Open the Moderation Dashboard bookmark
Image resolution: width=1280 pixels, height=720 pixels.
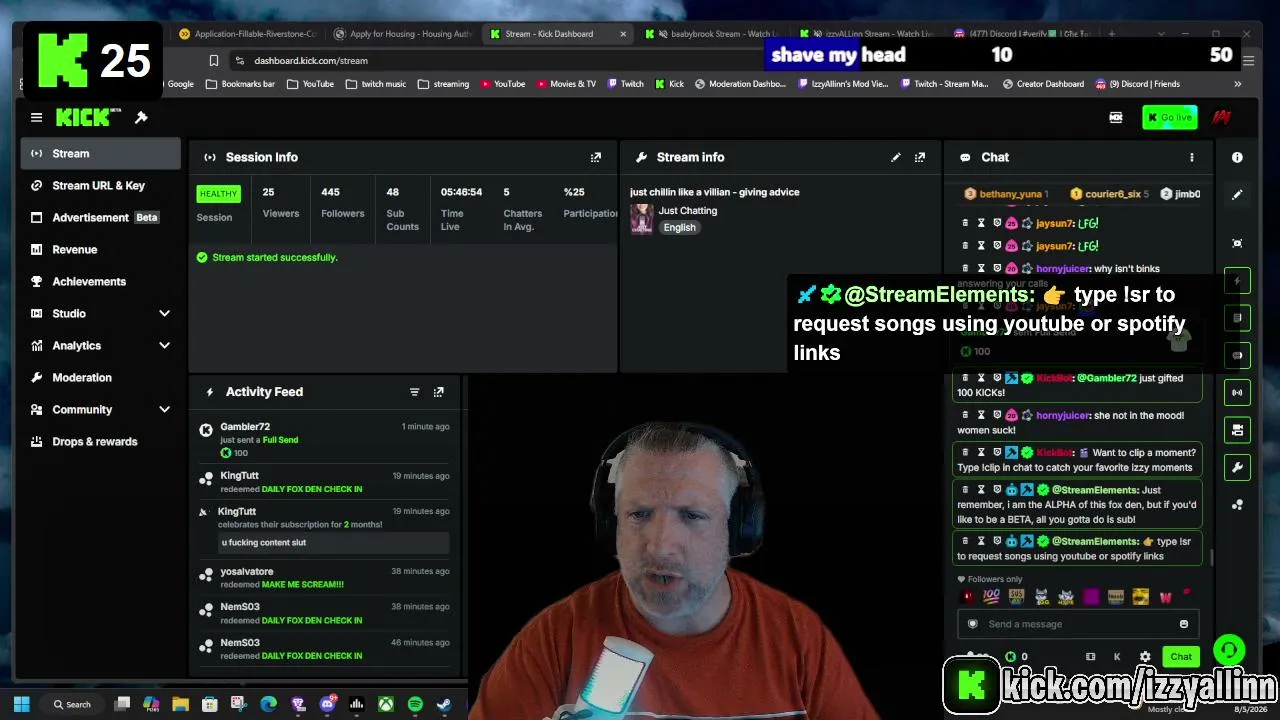[x=740, y=84]
